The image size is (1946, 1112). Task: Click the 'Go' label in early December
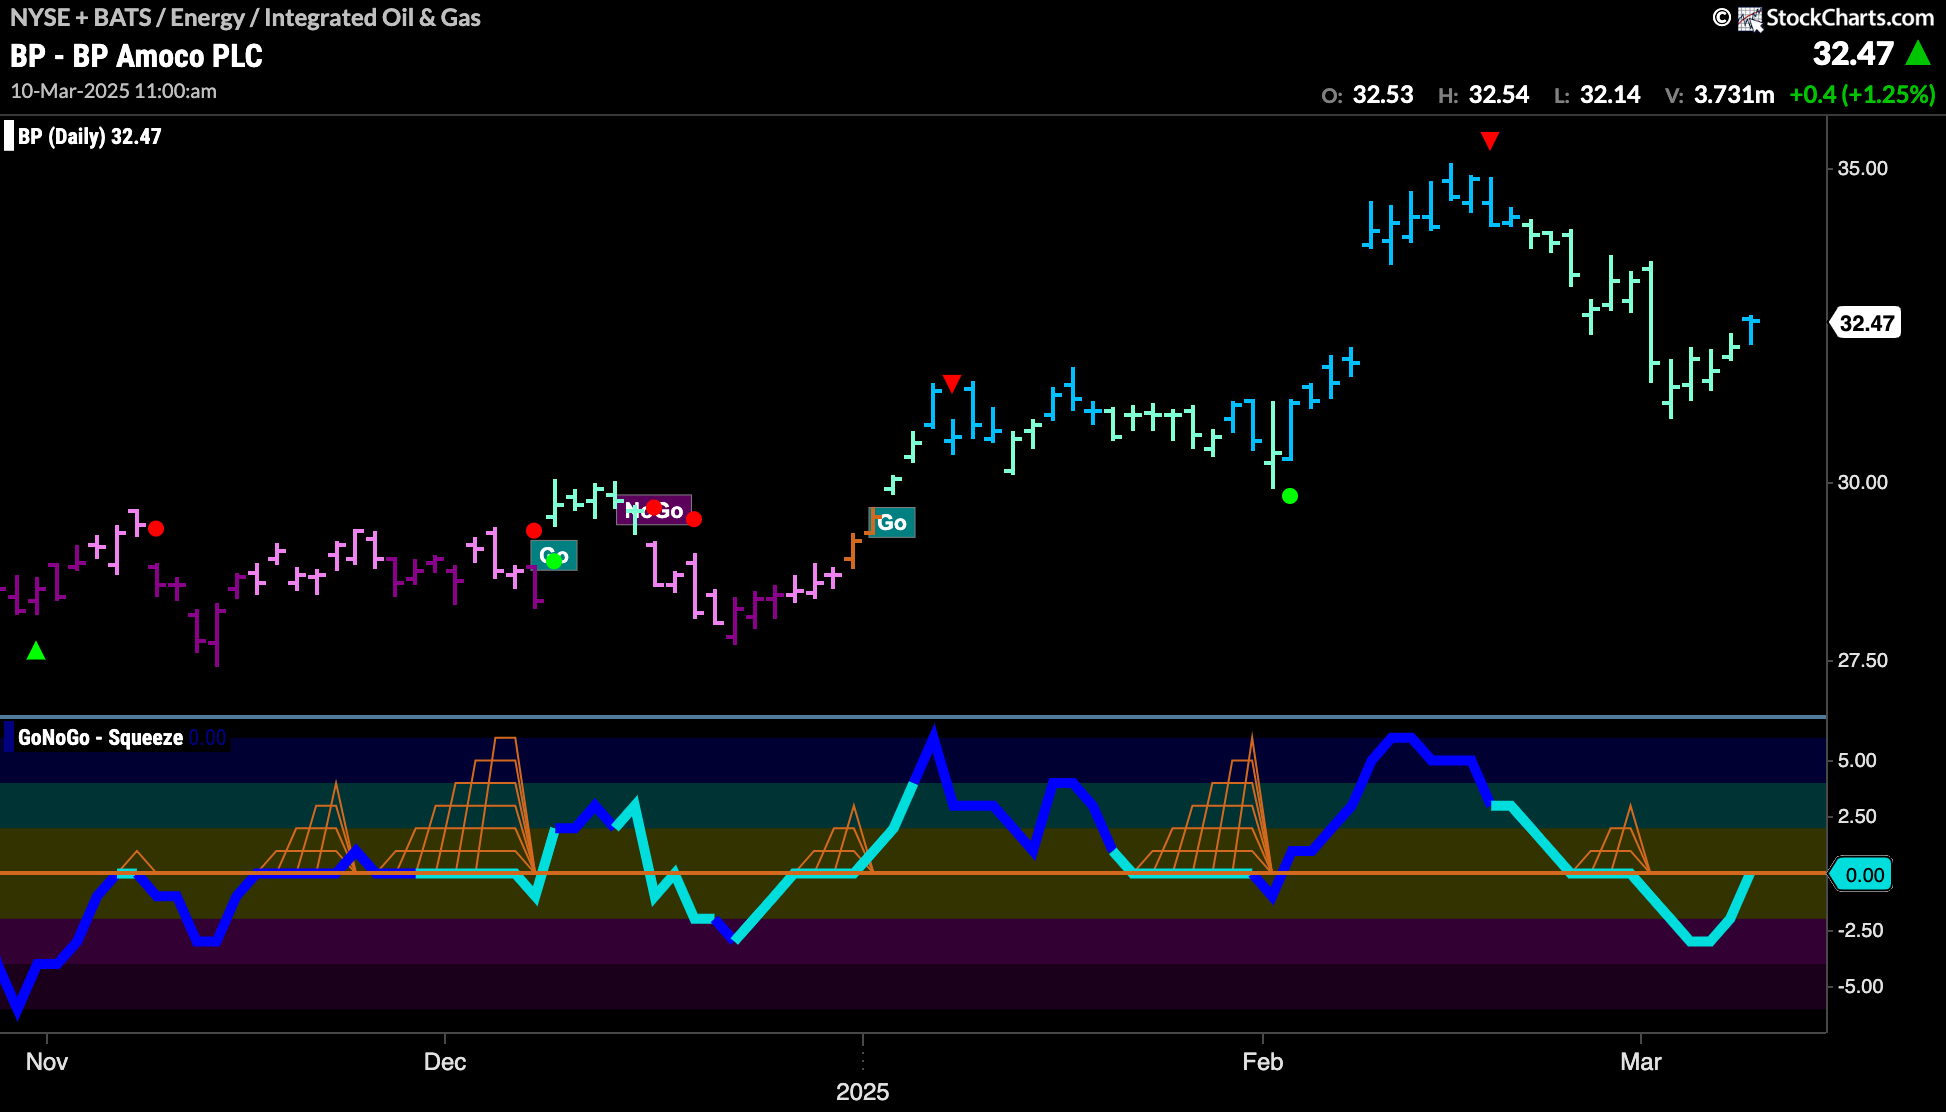553,556
